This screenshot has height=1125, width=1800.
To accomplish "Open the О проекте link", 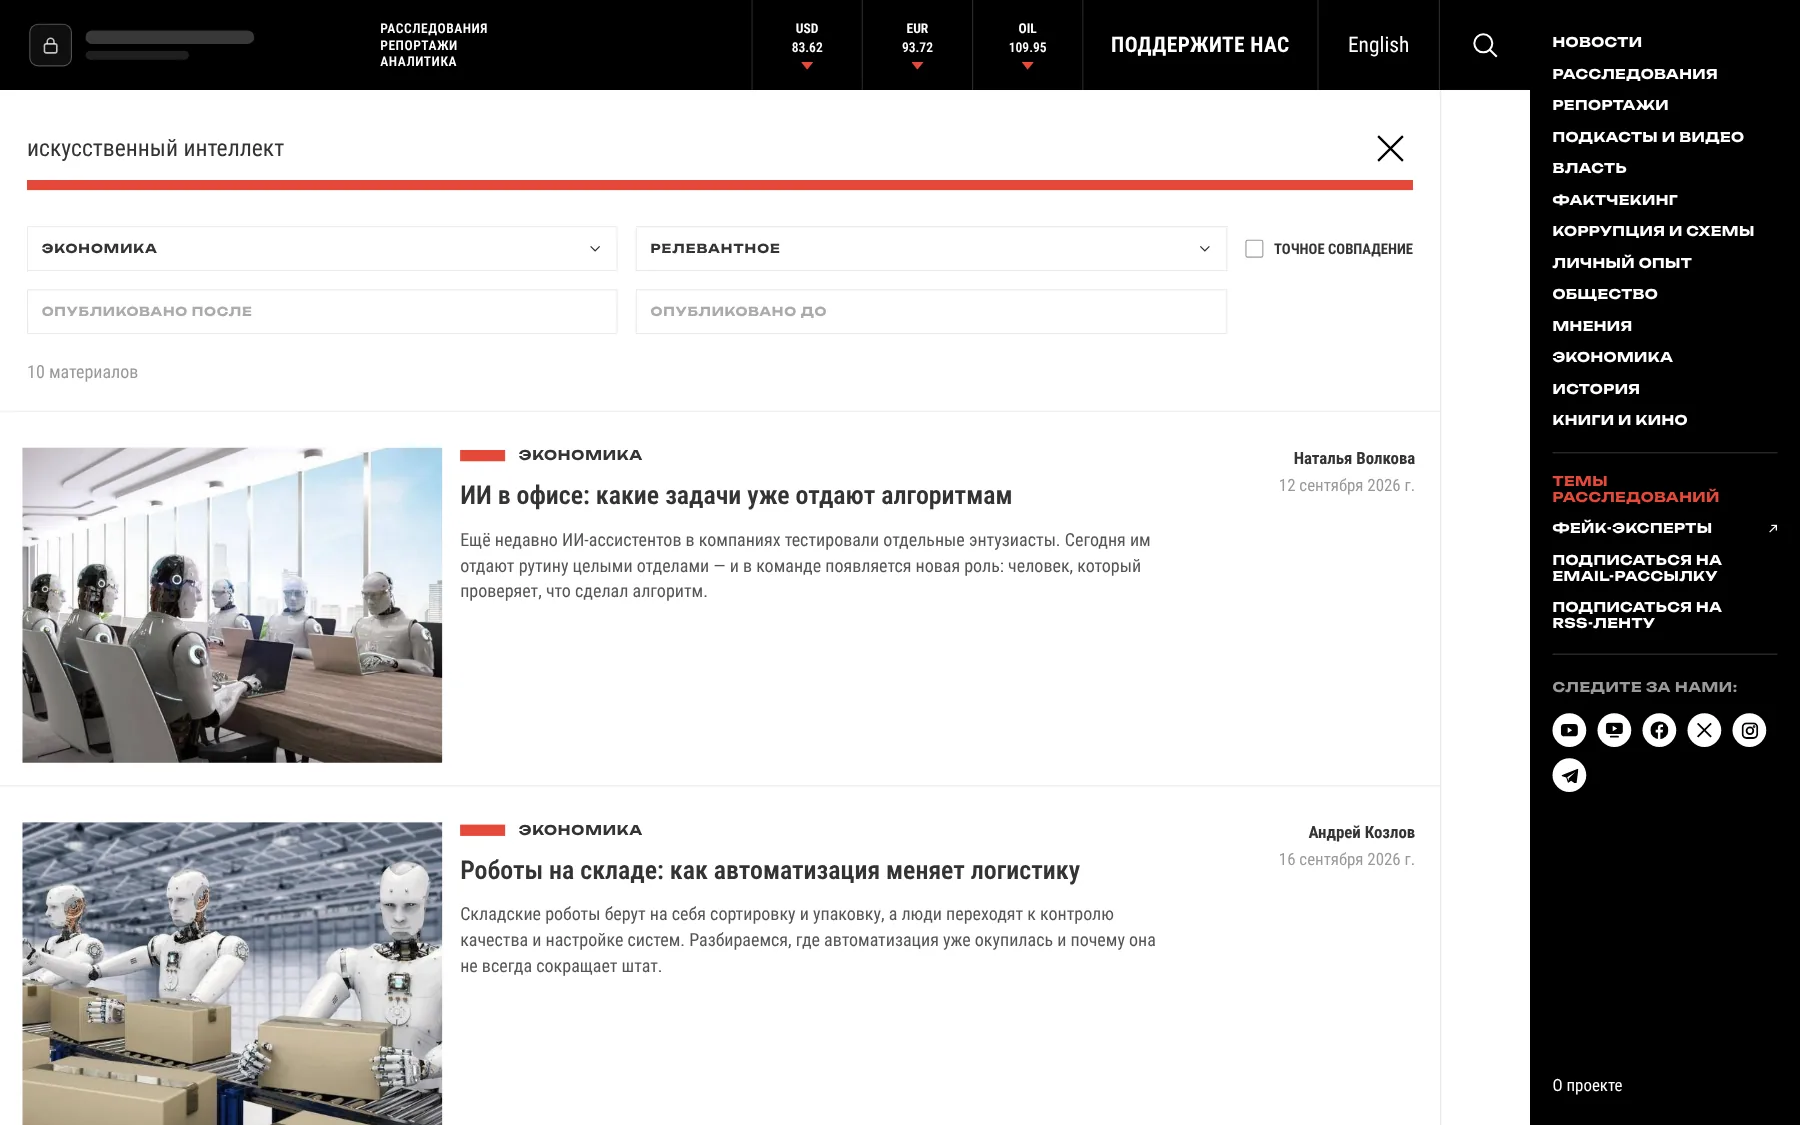I will [1587, 1085].
